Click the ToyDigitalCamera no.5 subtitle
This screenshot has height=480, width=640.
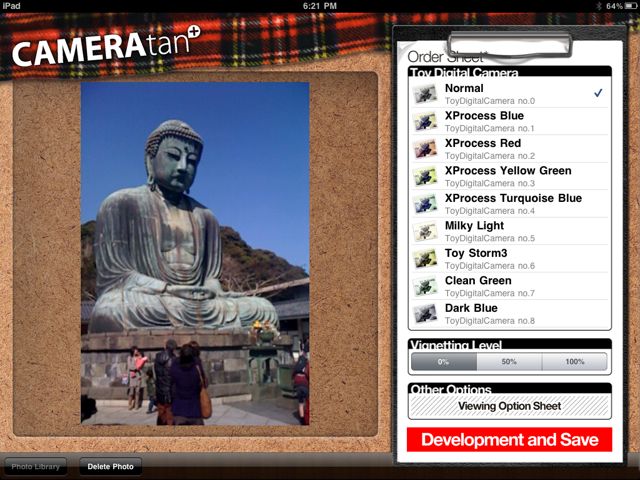(490, 238)
